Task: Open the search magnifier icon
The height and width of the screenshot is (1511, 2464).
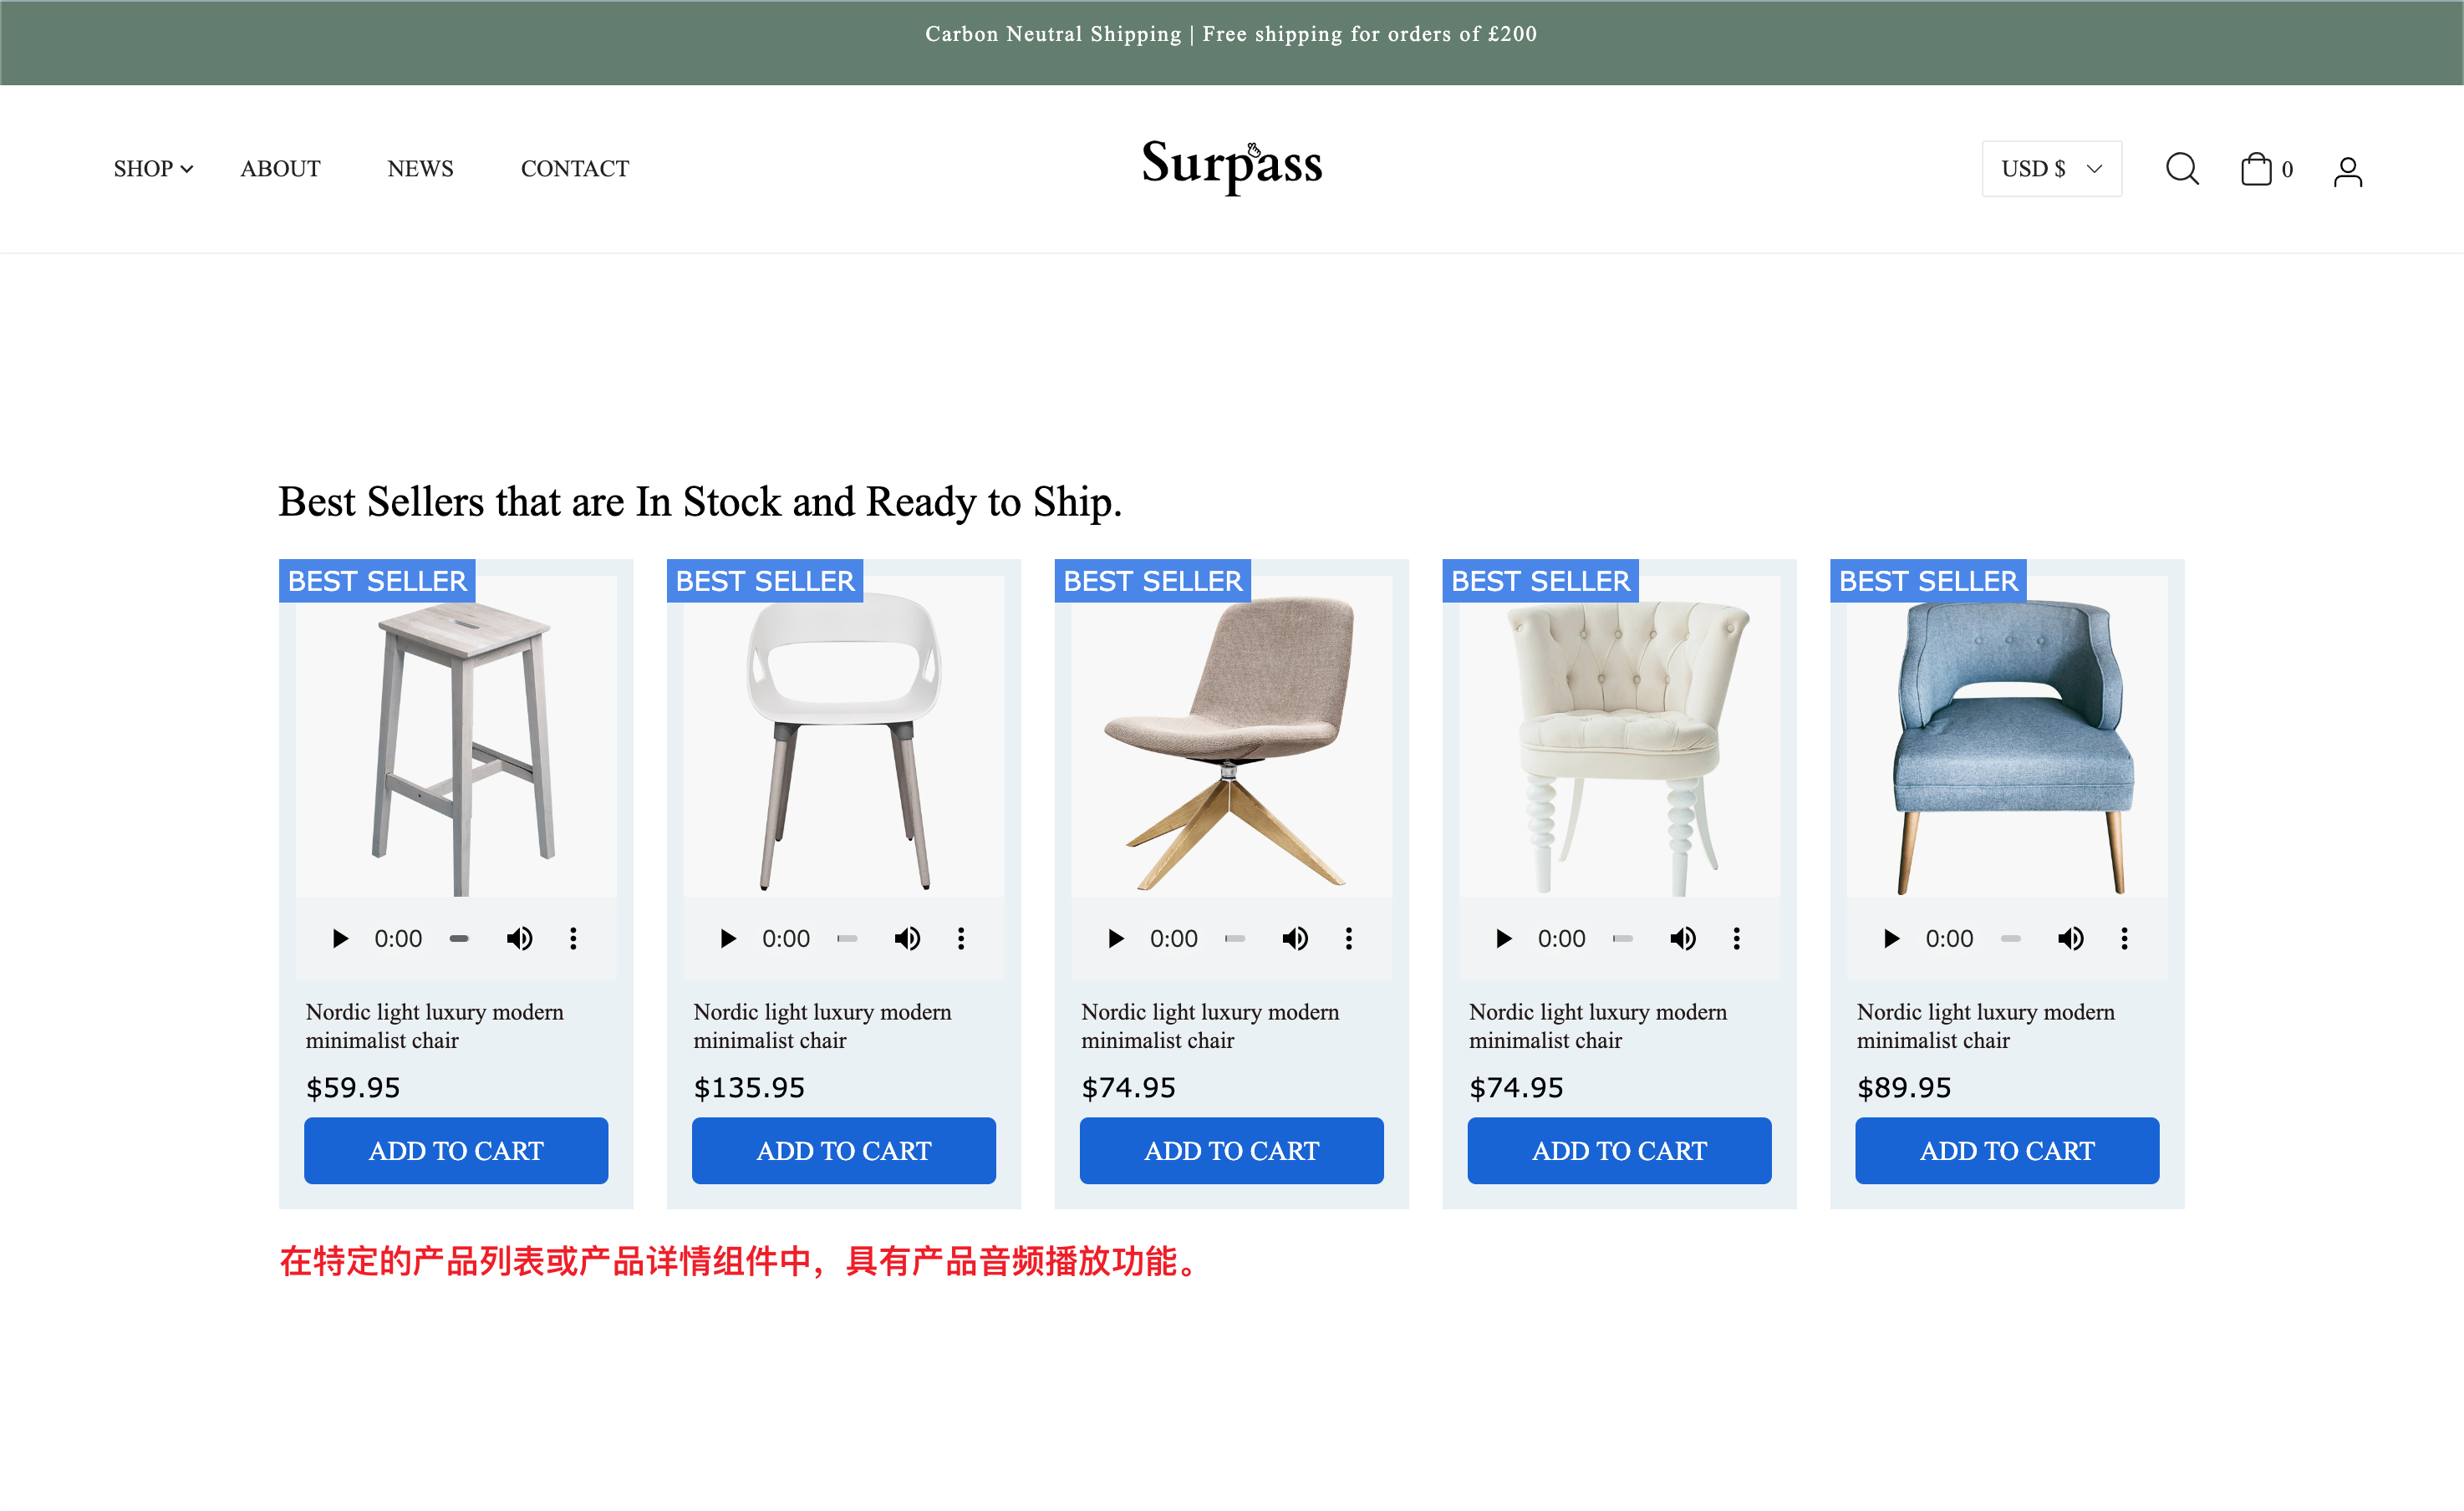Action: [x=2181, y=169]
